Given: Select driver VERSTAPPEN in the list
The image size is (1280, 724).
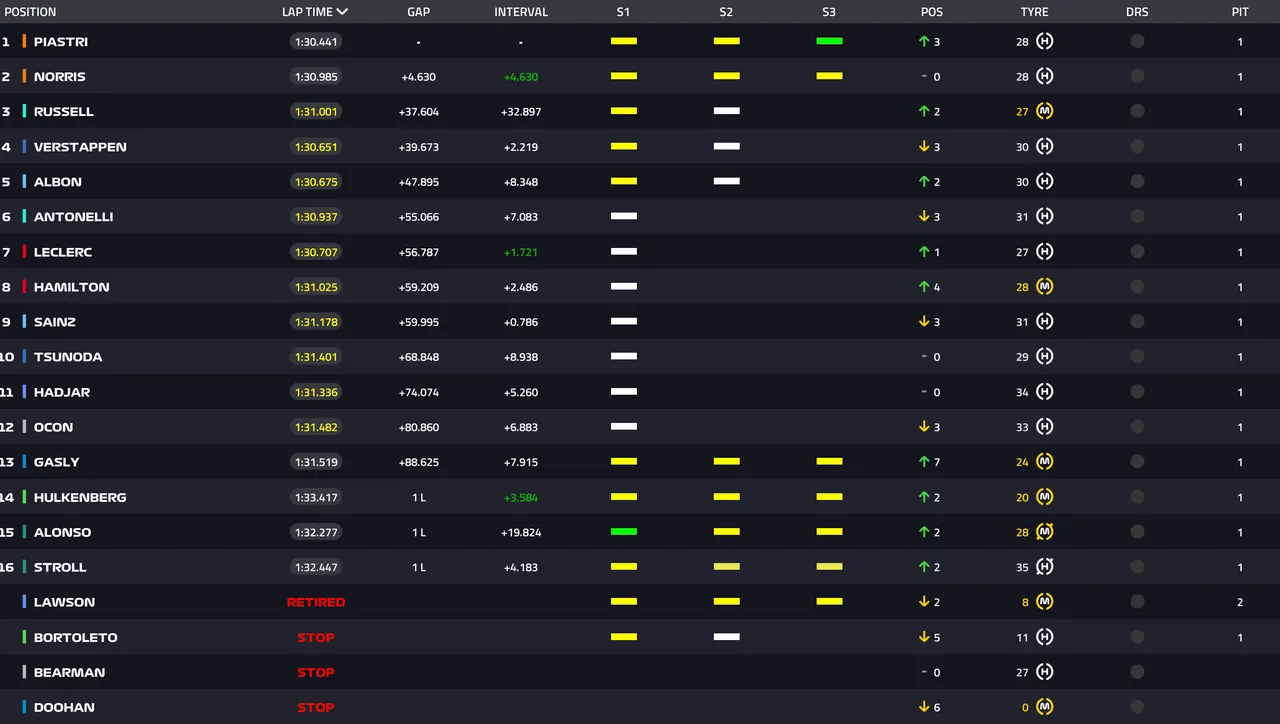Looking at the screenshot, I should [x=80, y=147].
